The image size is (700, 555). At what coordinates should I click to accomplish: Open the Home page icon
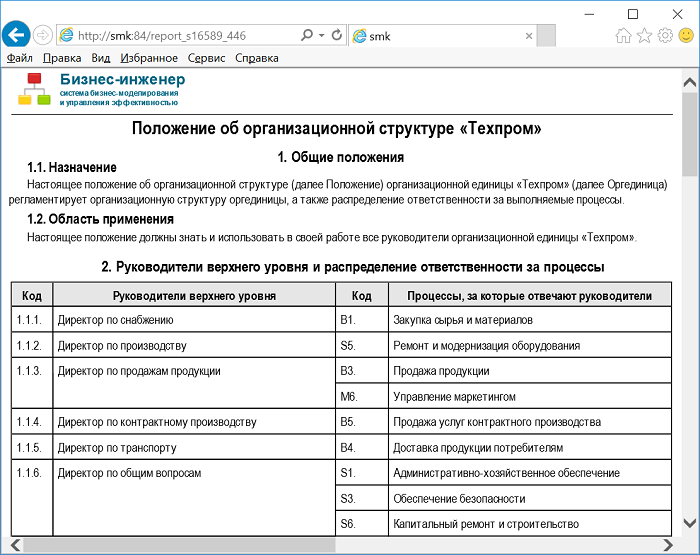[x=623, y=35]
